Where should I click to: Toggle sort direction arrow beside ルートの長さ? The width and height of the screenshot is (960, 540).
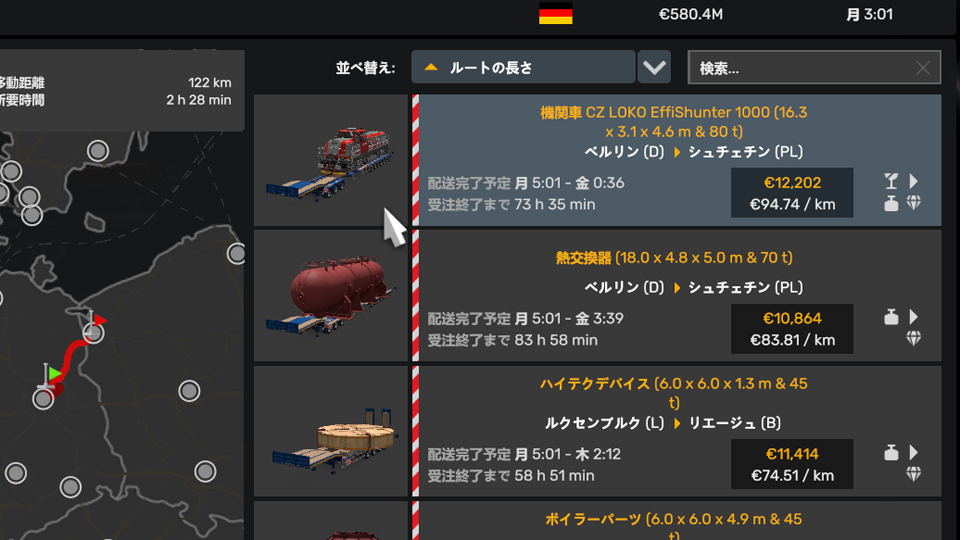point(431,67)
